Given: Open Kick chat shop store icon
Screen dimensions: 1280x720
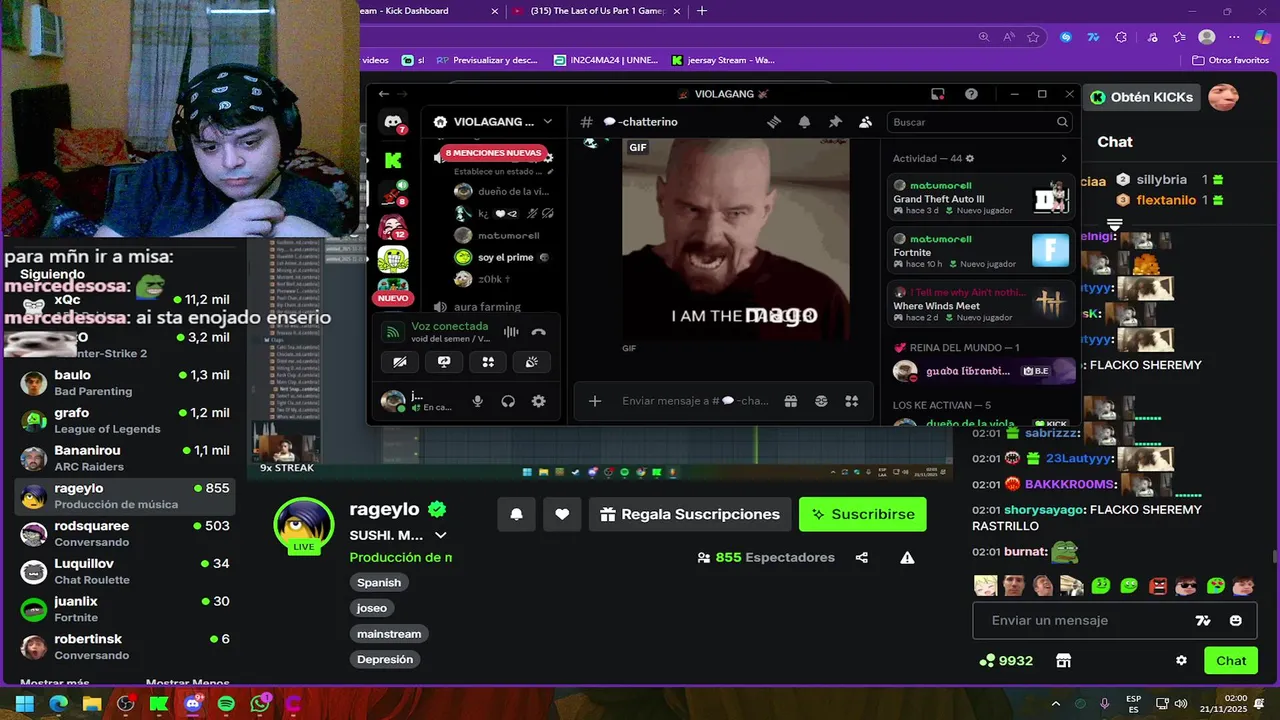Looking at the screenshot, I should click(1063, 661).
